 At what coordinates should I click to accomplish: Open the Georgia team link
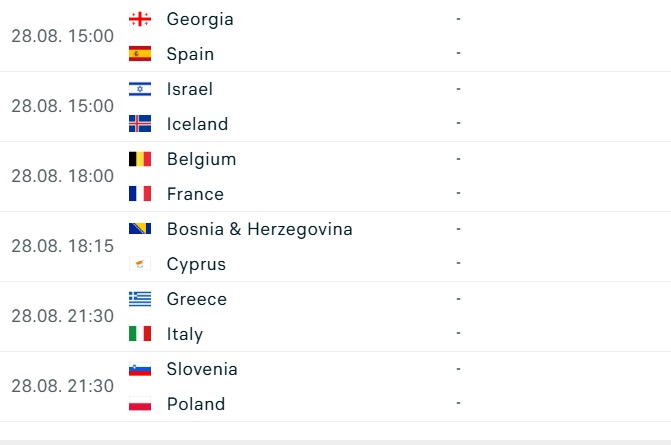point(200,20)
